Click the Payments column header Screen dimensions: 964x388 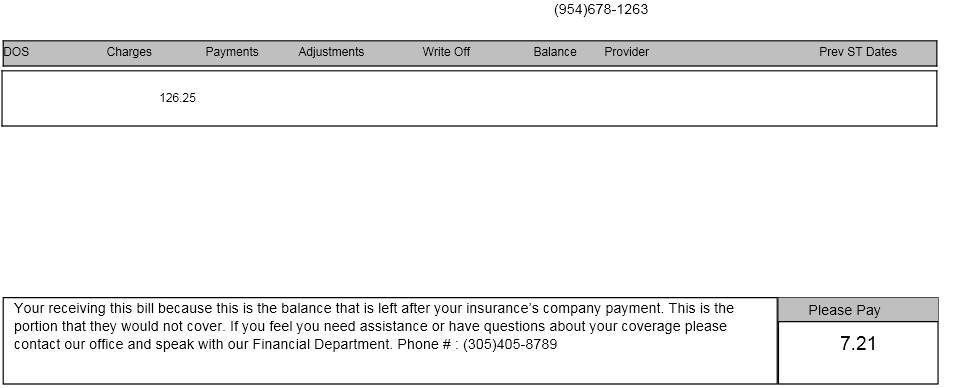tap(232, 52)
